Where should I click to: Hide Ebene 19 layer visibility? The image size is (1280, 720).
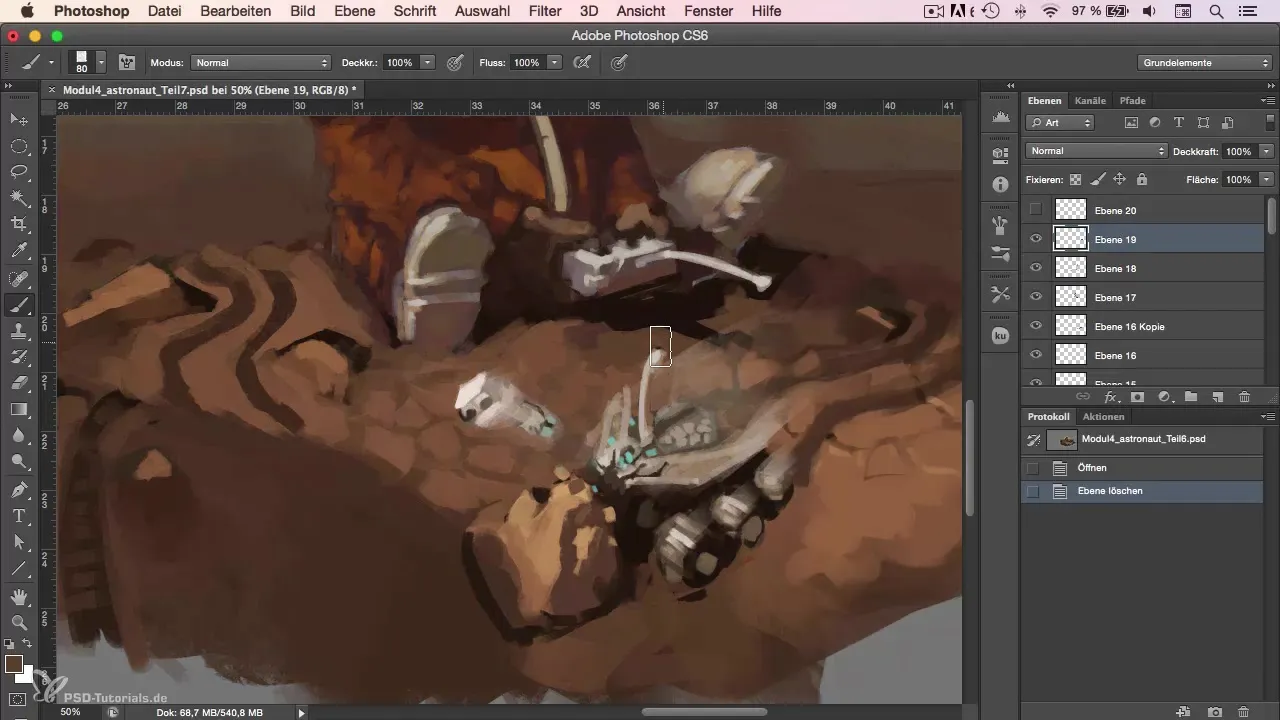point(1035,239)
